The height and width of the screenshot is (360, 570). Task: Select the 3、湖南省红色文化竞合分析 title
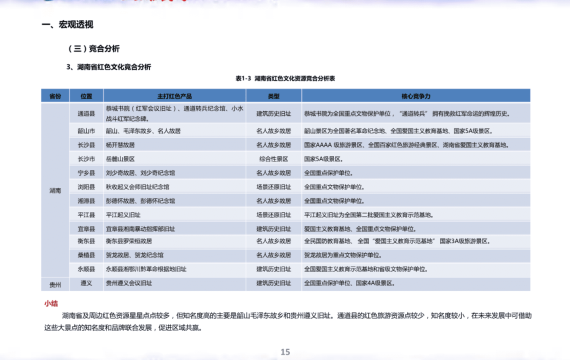(x=108, y=67)
